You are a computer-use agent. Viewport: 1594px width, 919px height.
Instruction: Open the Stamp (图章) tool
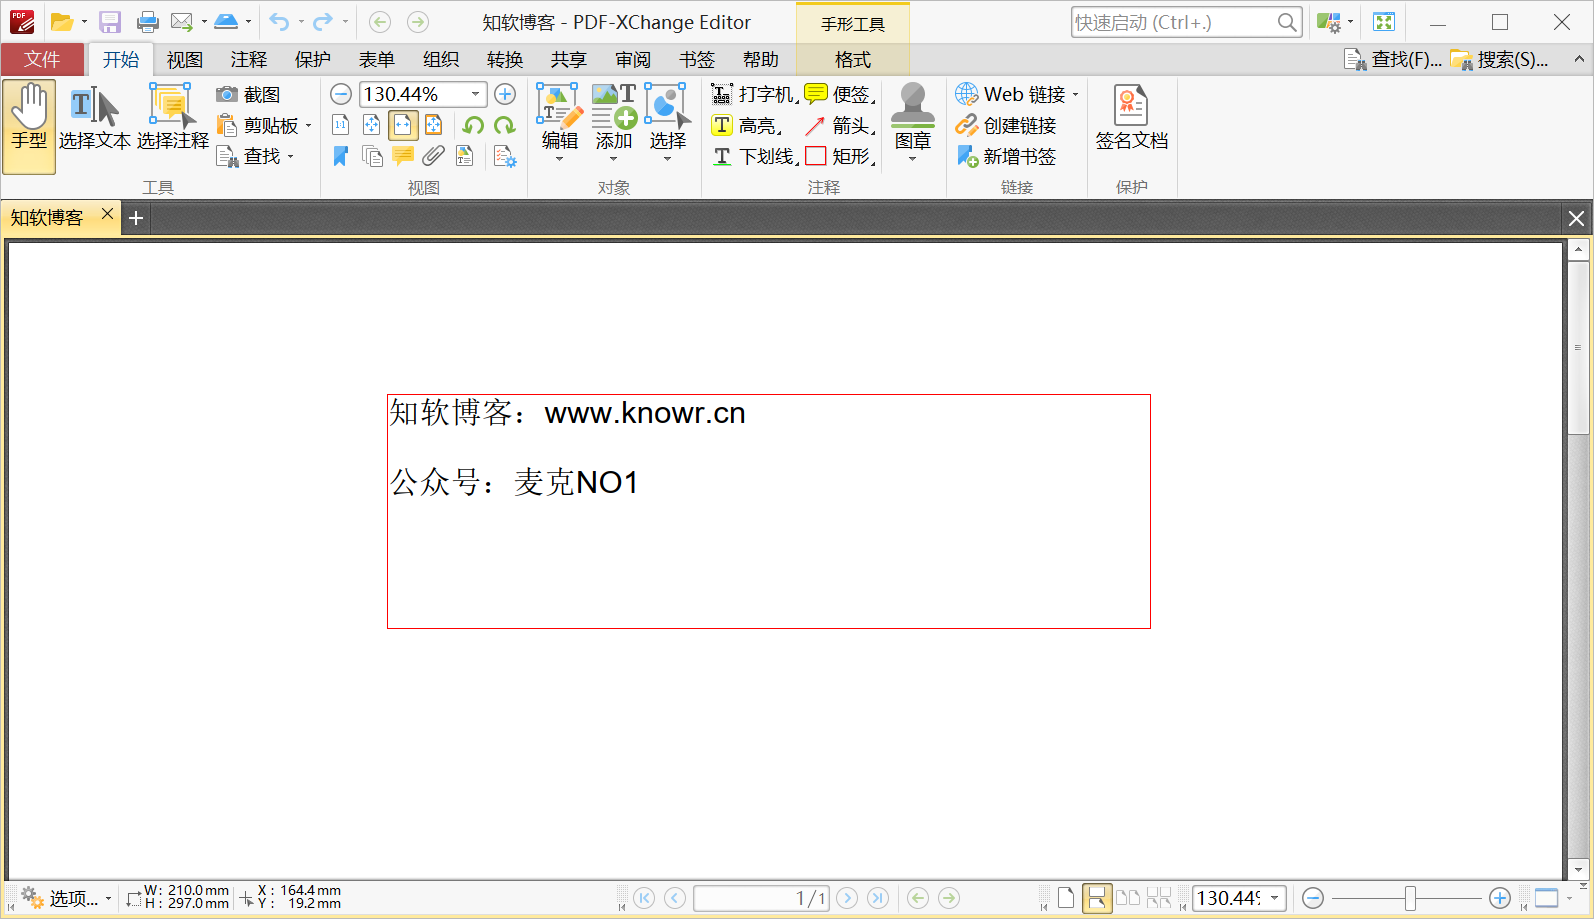click(913, 123)
